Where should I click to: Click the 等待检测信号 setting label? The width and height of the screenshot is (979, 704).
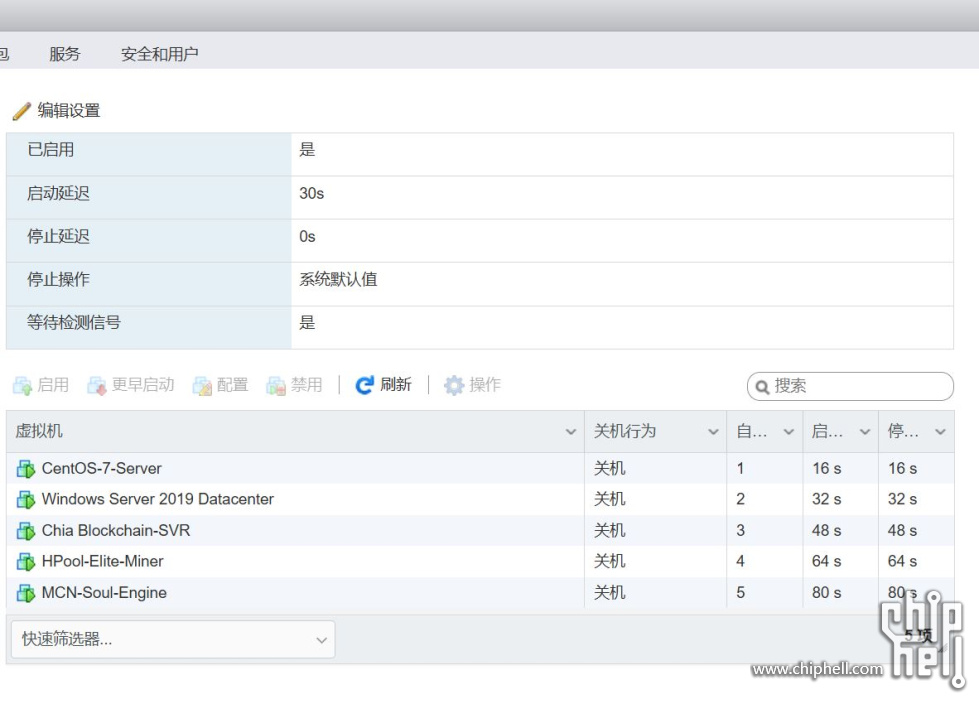click(x=74, y=323)
